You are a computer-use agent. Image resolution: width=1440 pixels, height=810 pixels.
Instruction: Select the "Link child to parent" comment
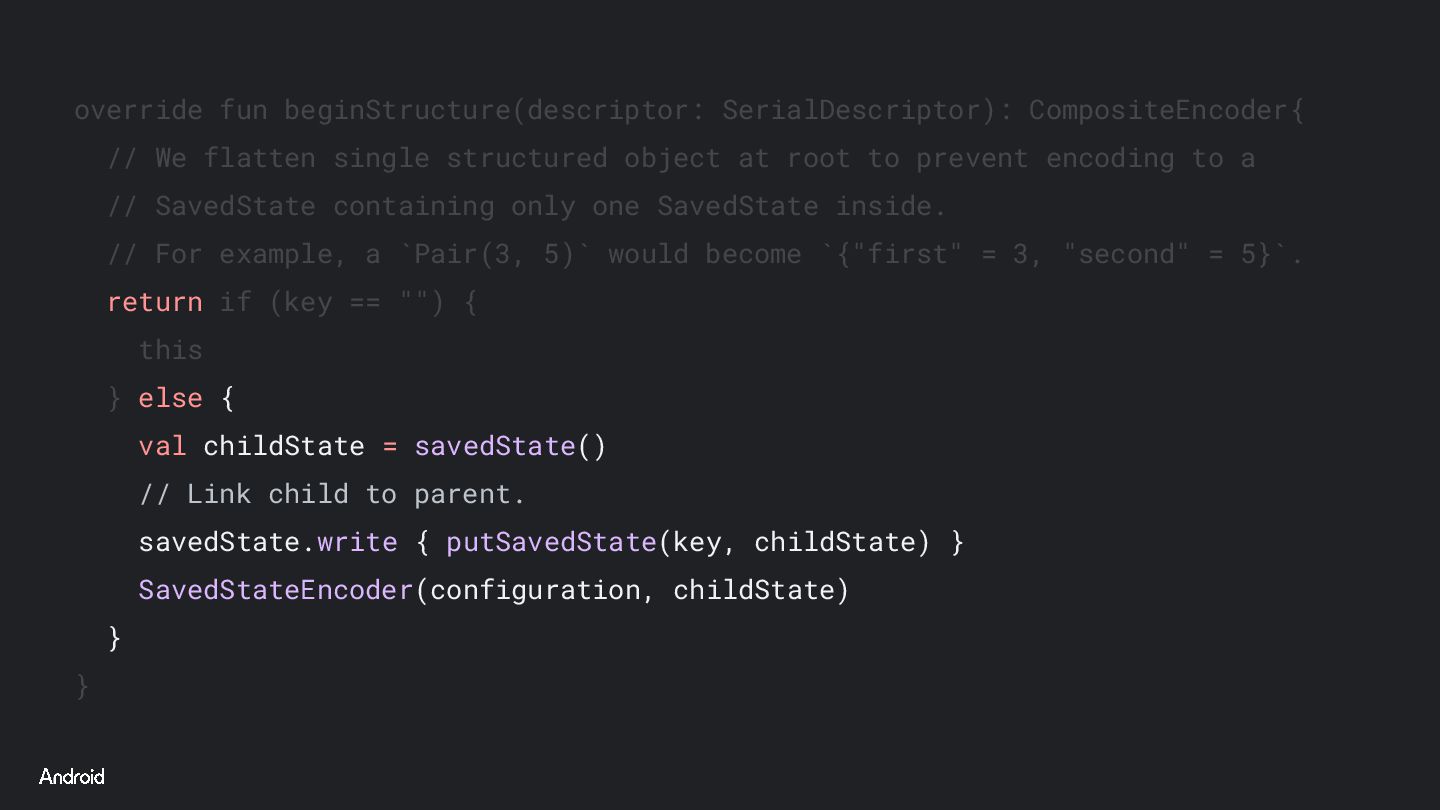pos(332,494)
